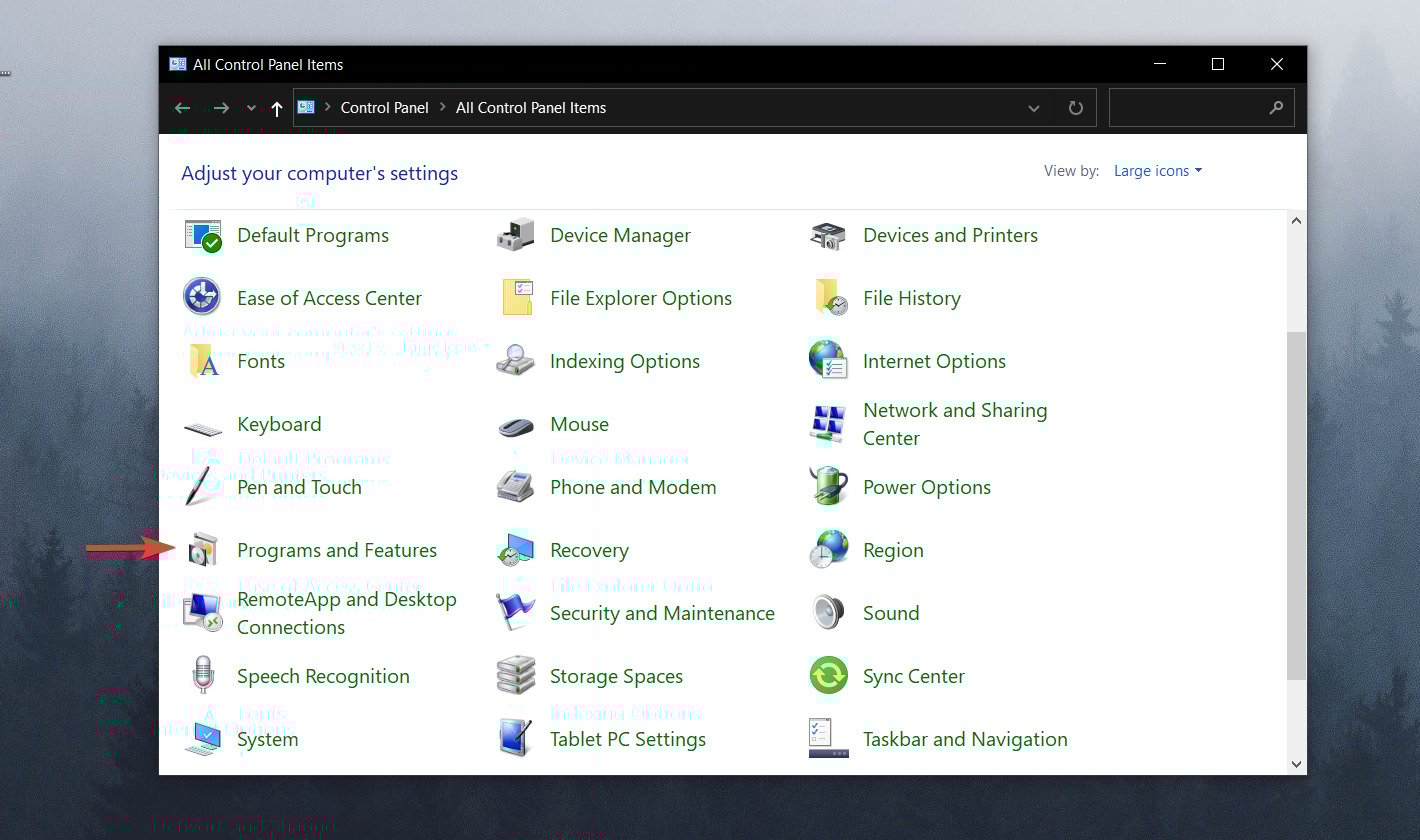
Task: Open the Sync Center green icon
Action: click(828, 676)
